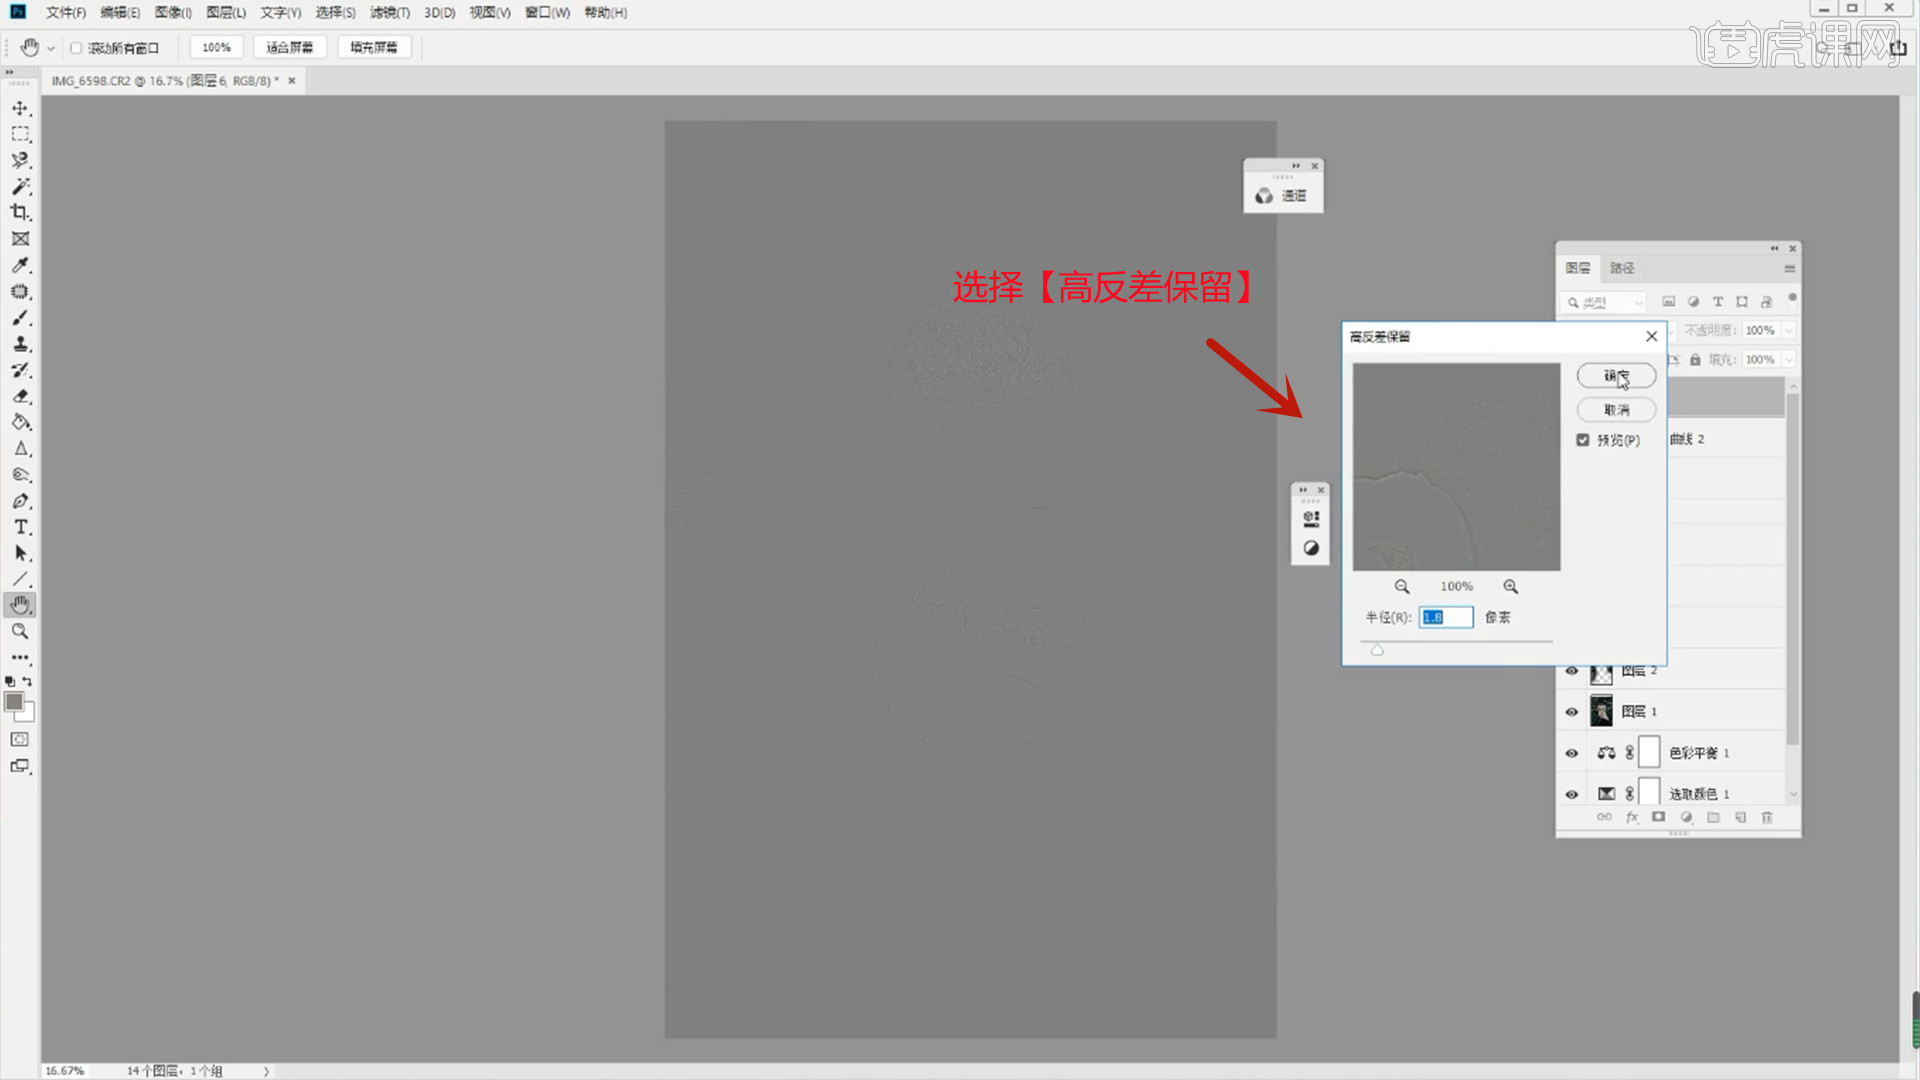Select the Crop tool

tap(20, 212)
